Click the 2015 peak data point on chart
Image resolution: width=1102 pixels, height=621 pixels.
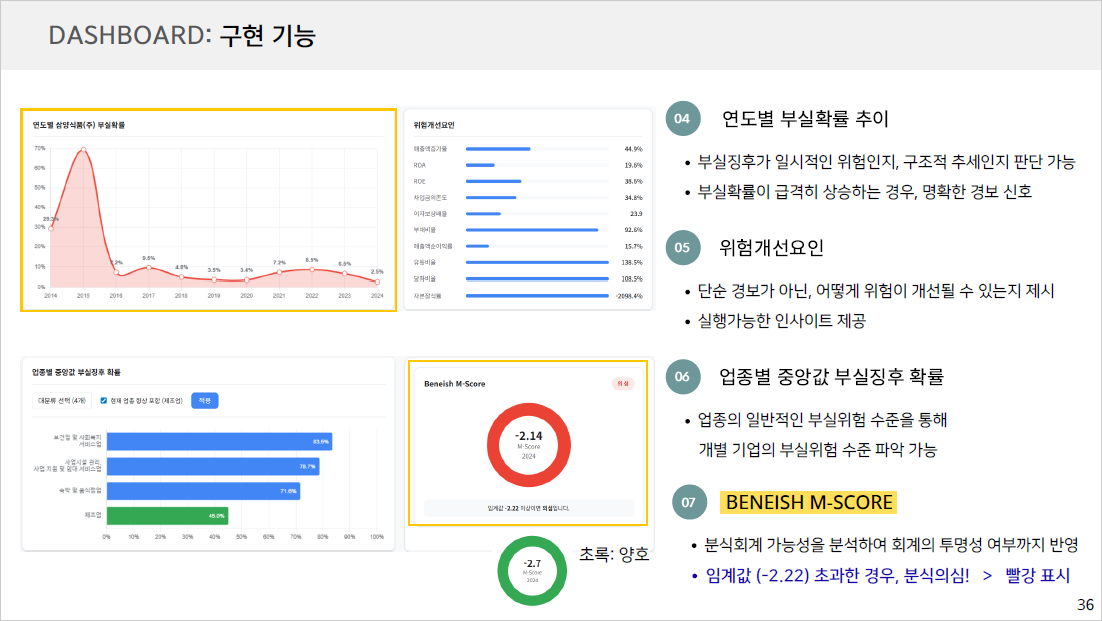pos(83,150)
